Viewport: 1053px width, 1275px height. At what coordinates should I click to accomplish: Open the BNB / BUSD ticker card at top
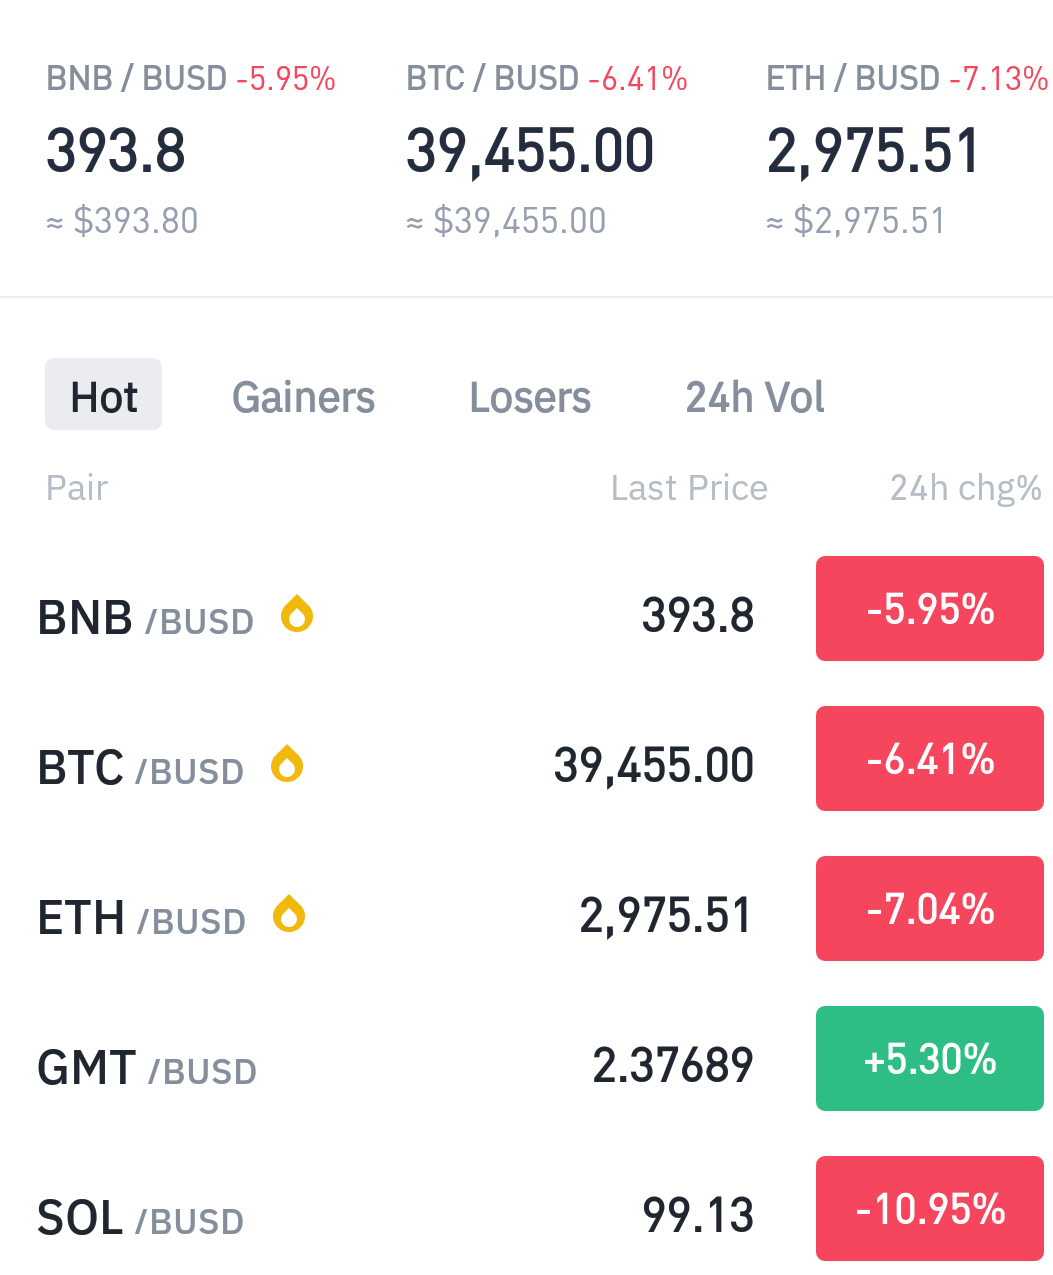click(x=191, y=150)
